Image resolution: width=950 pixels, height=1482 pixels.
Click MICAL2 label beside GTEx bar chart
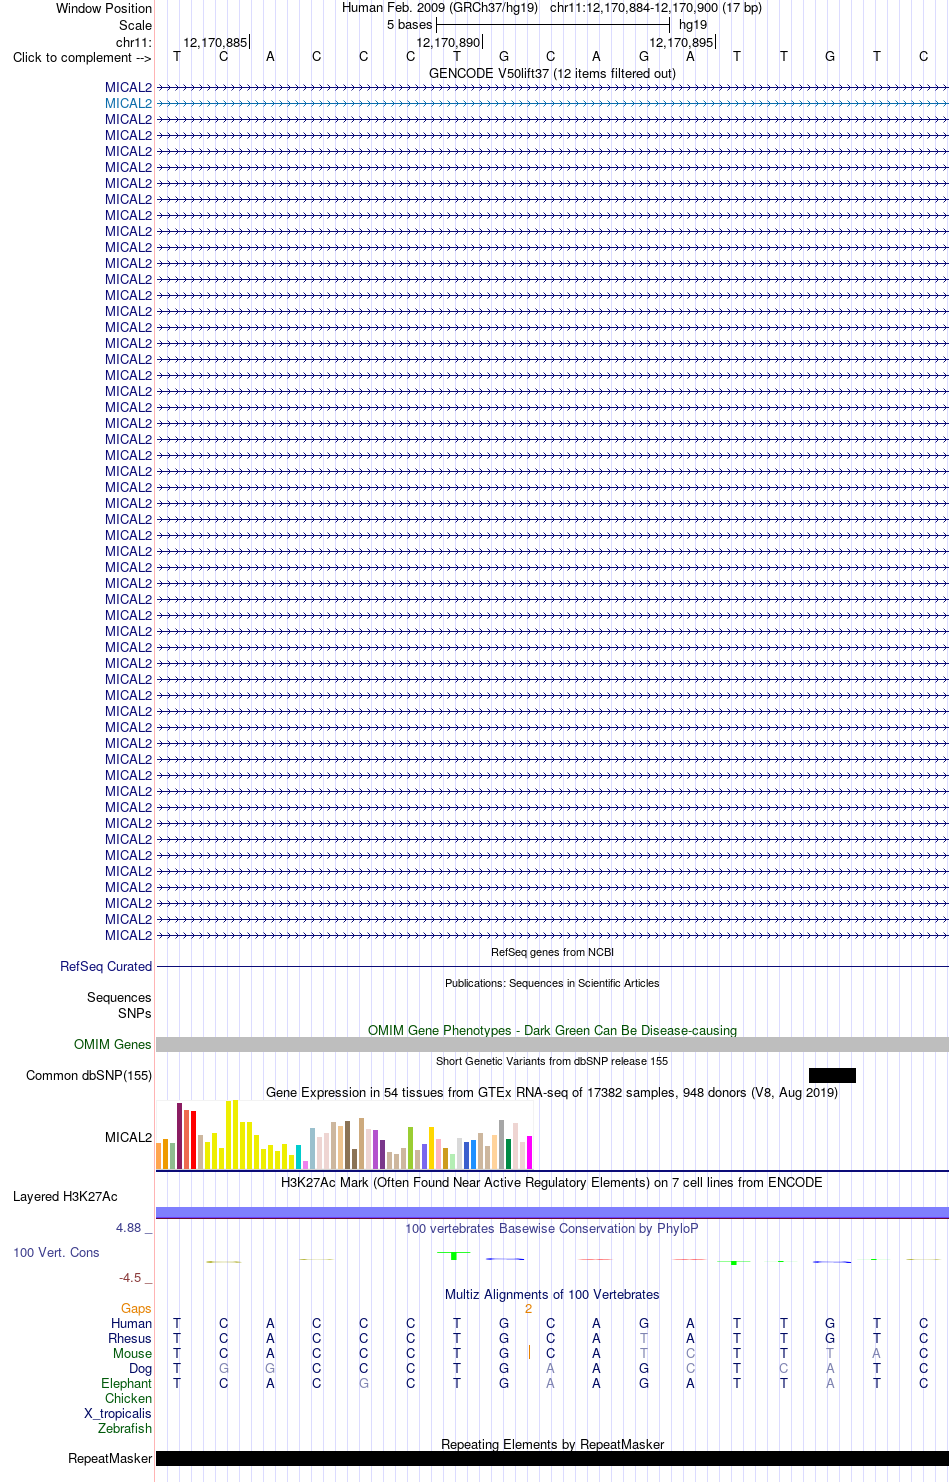point(128,1137)
